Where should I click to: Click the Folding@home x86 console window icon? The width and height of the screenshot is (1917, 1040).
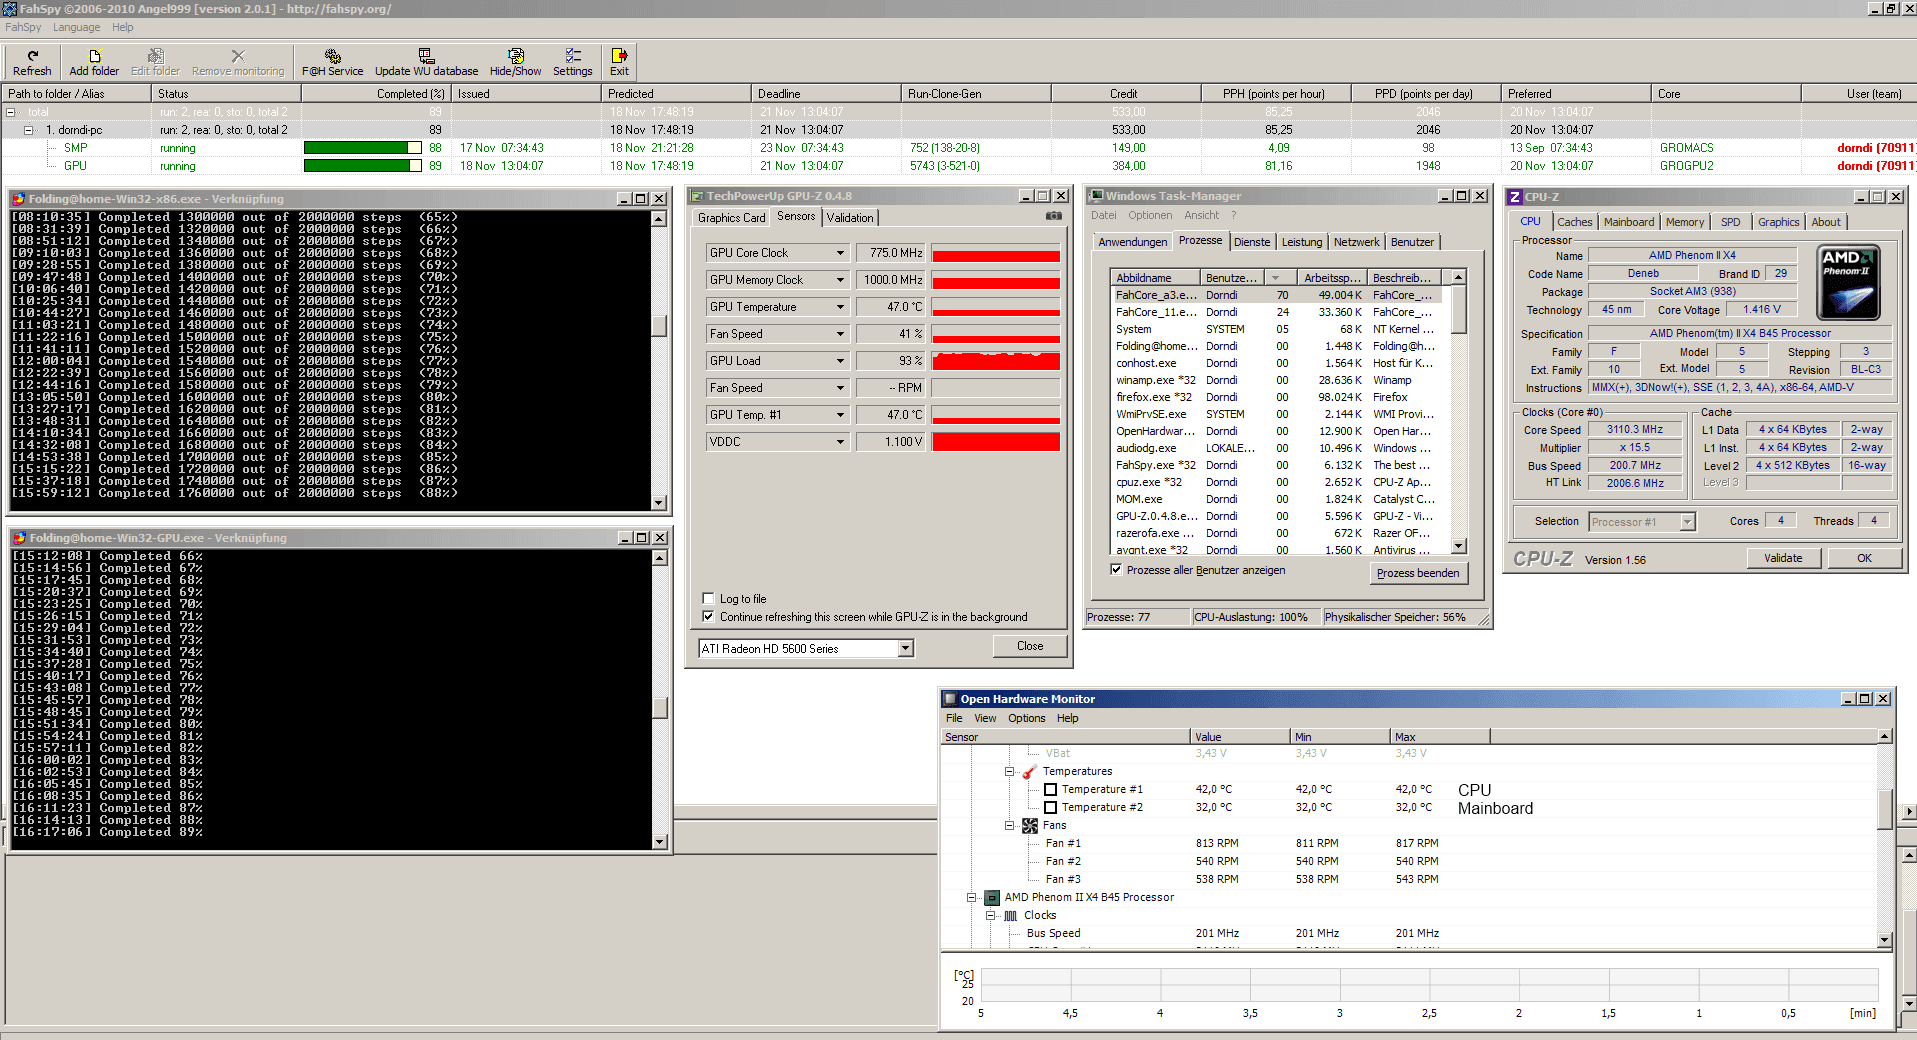tap(18, 199)
